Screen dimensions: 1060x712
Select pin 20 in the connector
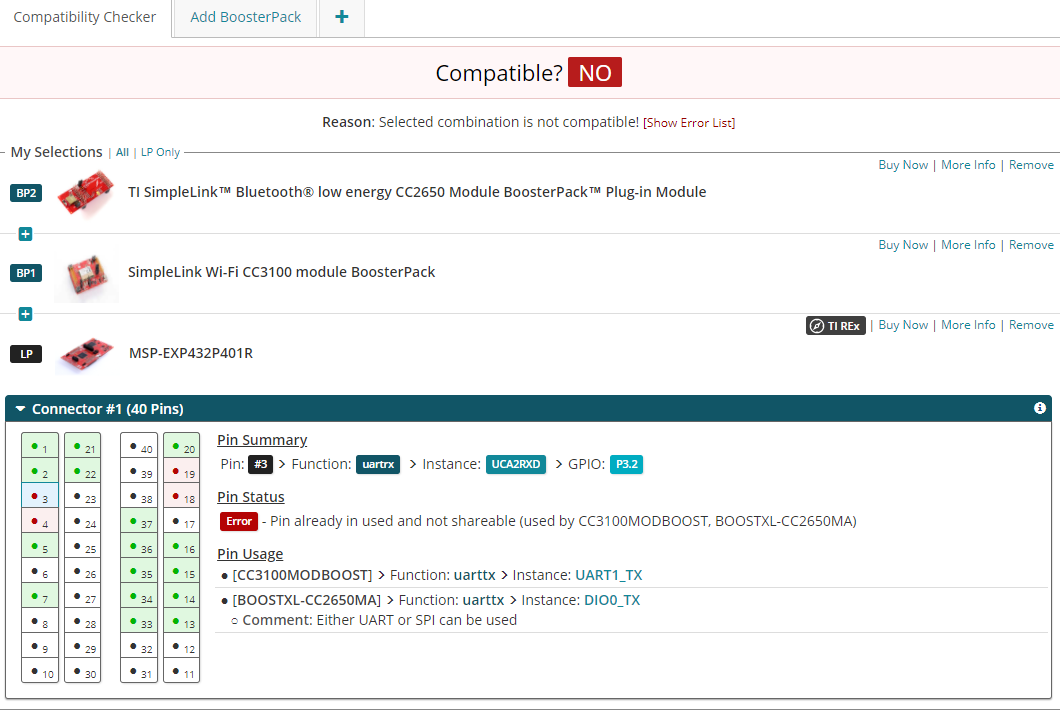[x=182, y=446]
